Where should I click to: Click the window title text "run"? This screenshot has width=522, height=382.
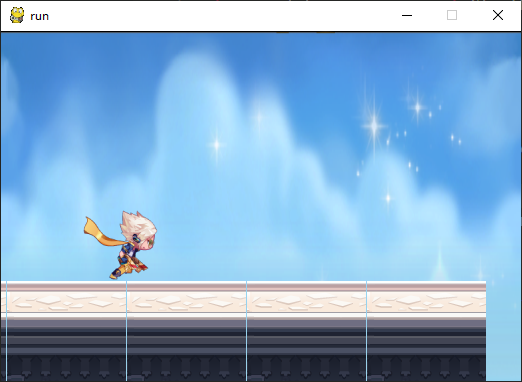point(39,16)
